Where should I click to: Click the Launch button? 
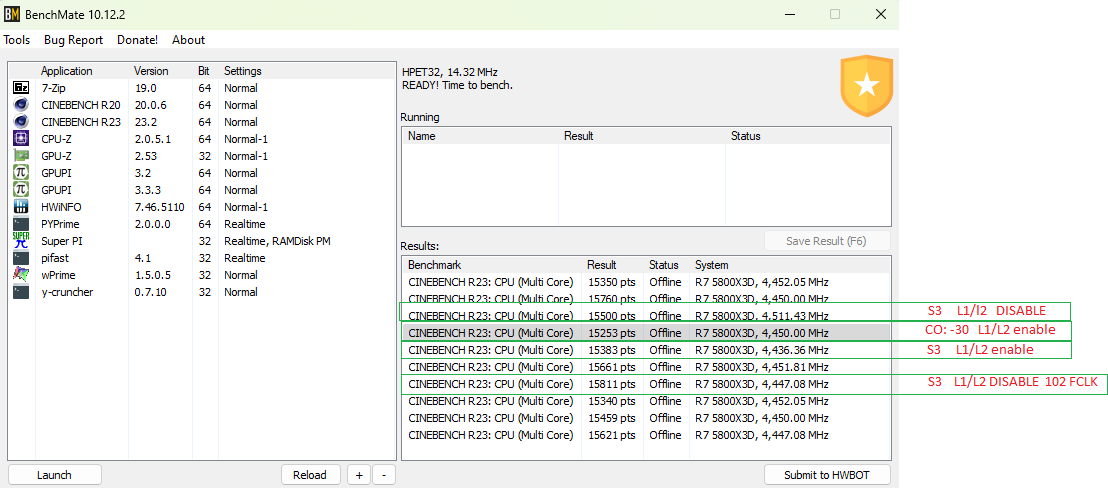[x=54, y=475]
